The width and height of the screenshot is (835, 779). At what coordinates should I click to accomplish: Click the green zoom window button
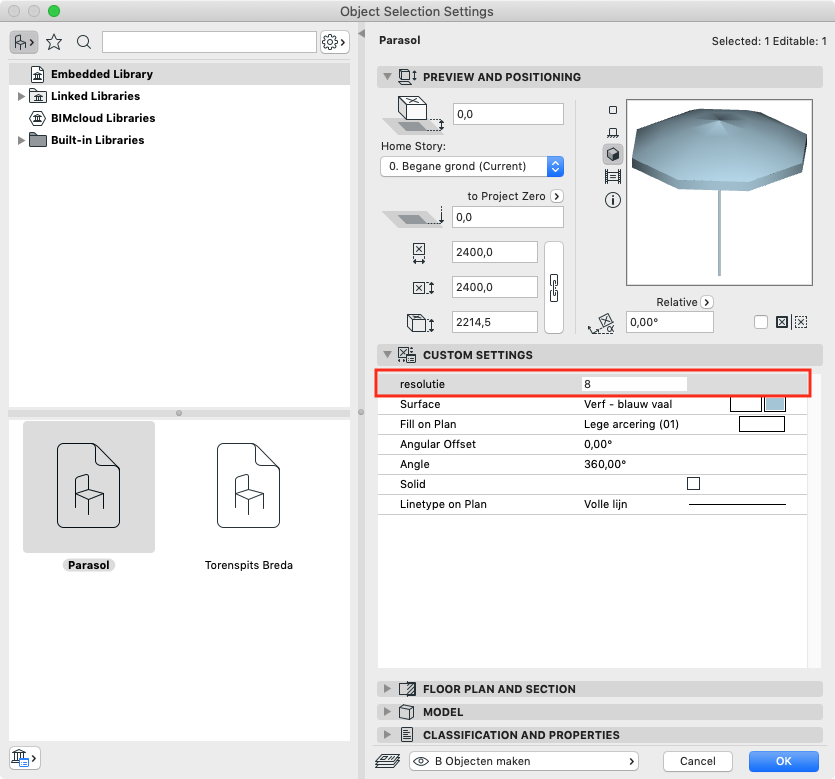click(54, 11)
